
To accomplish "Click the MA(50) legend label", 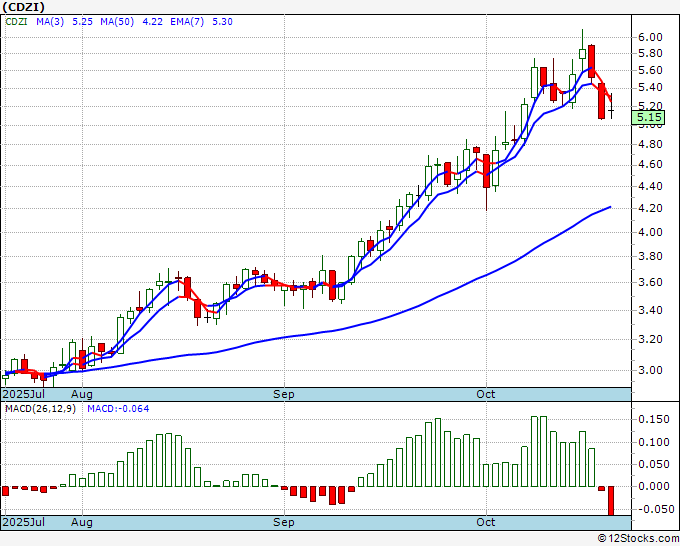I will pyautogui.click(x=117, y=21).
